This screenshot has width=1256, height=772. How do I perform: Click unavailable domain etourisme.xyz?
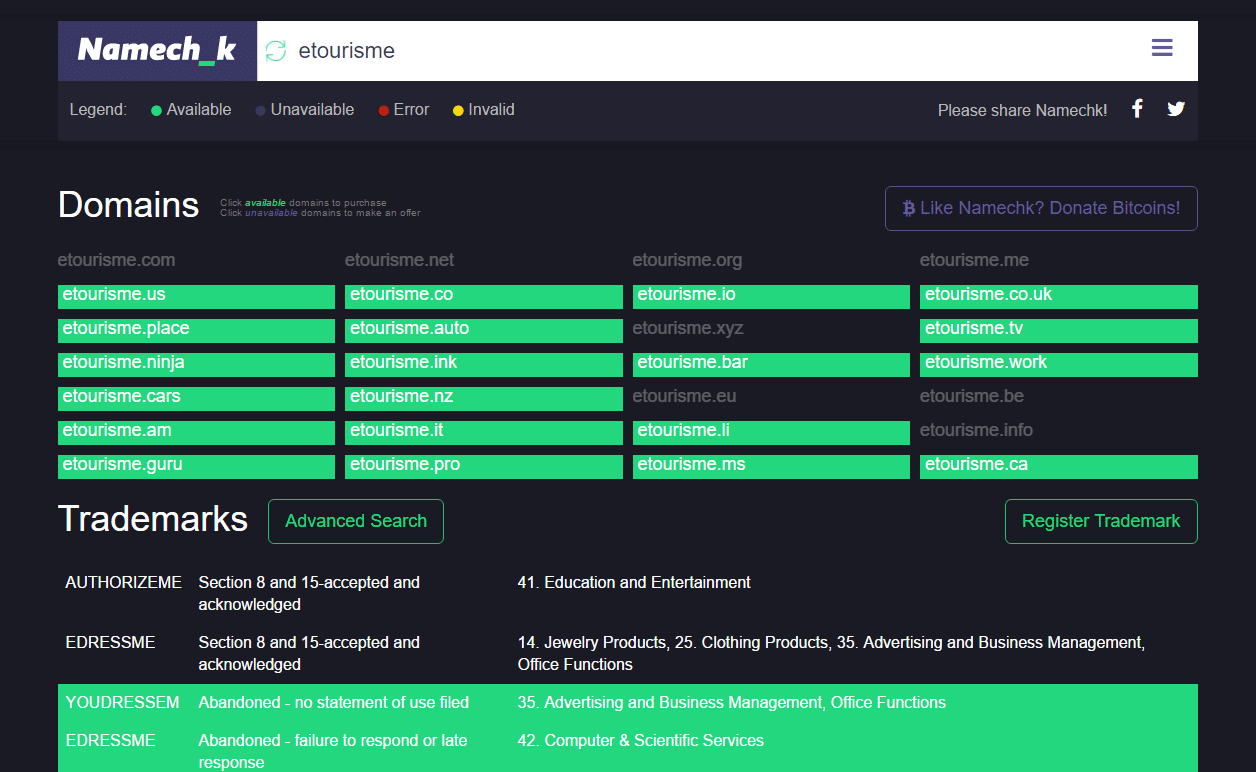tap(688, 328)
